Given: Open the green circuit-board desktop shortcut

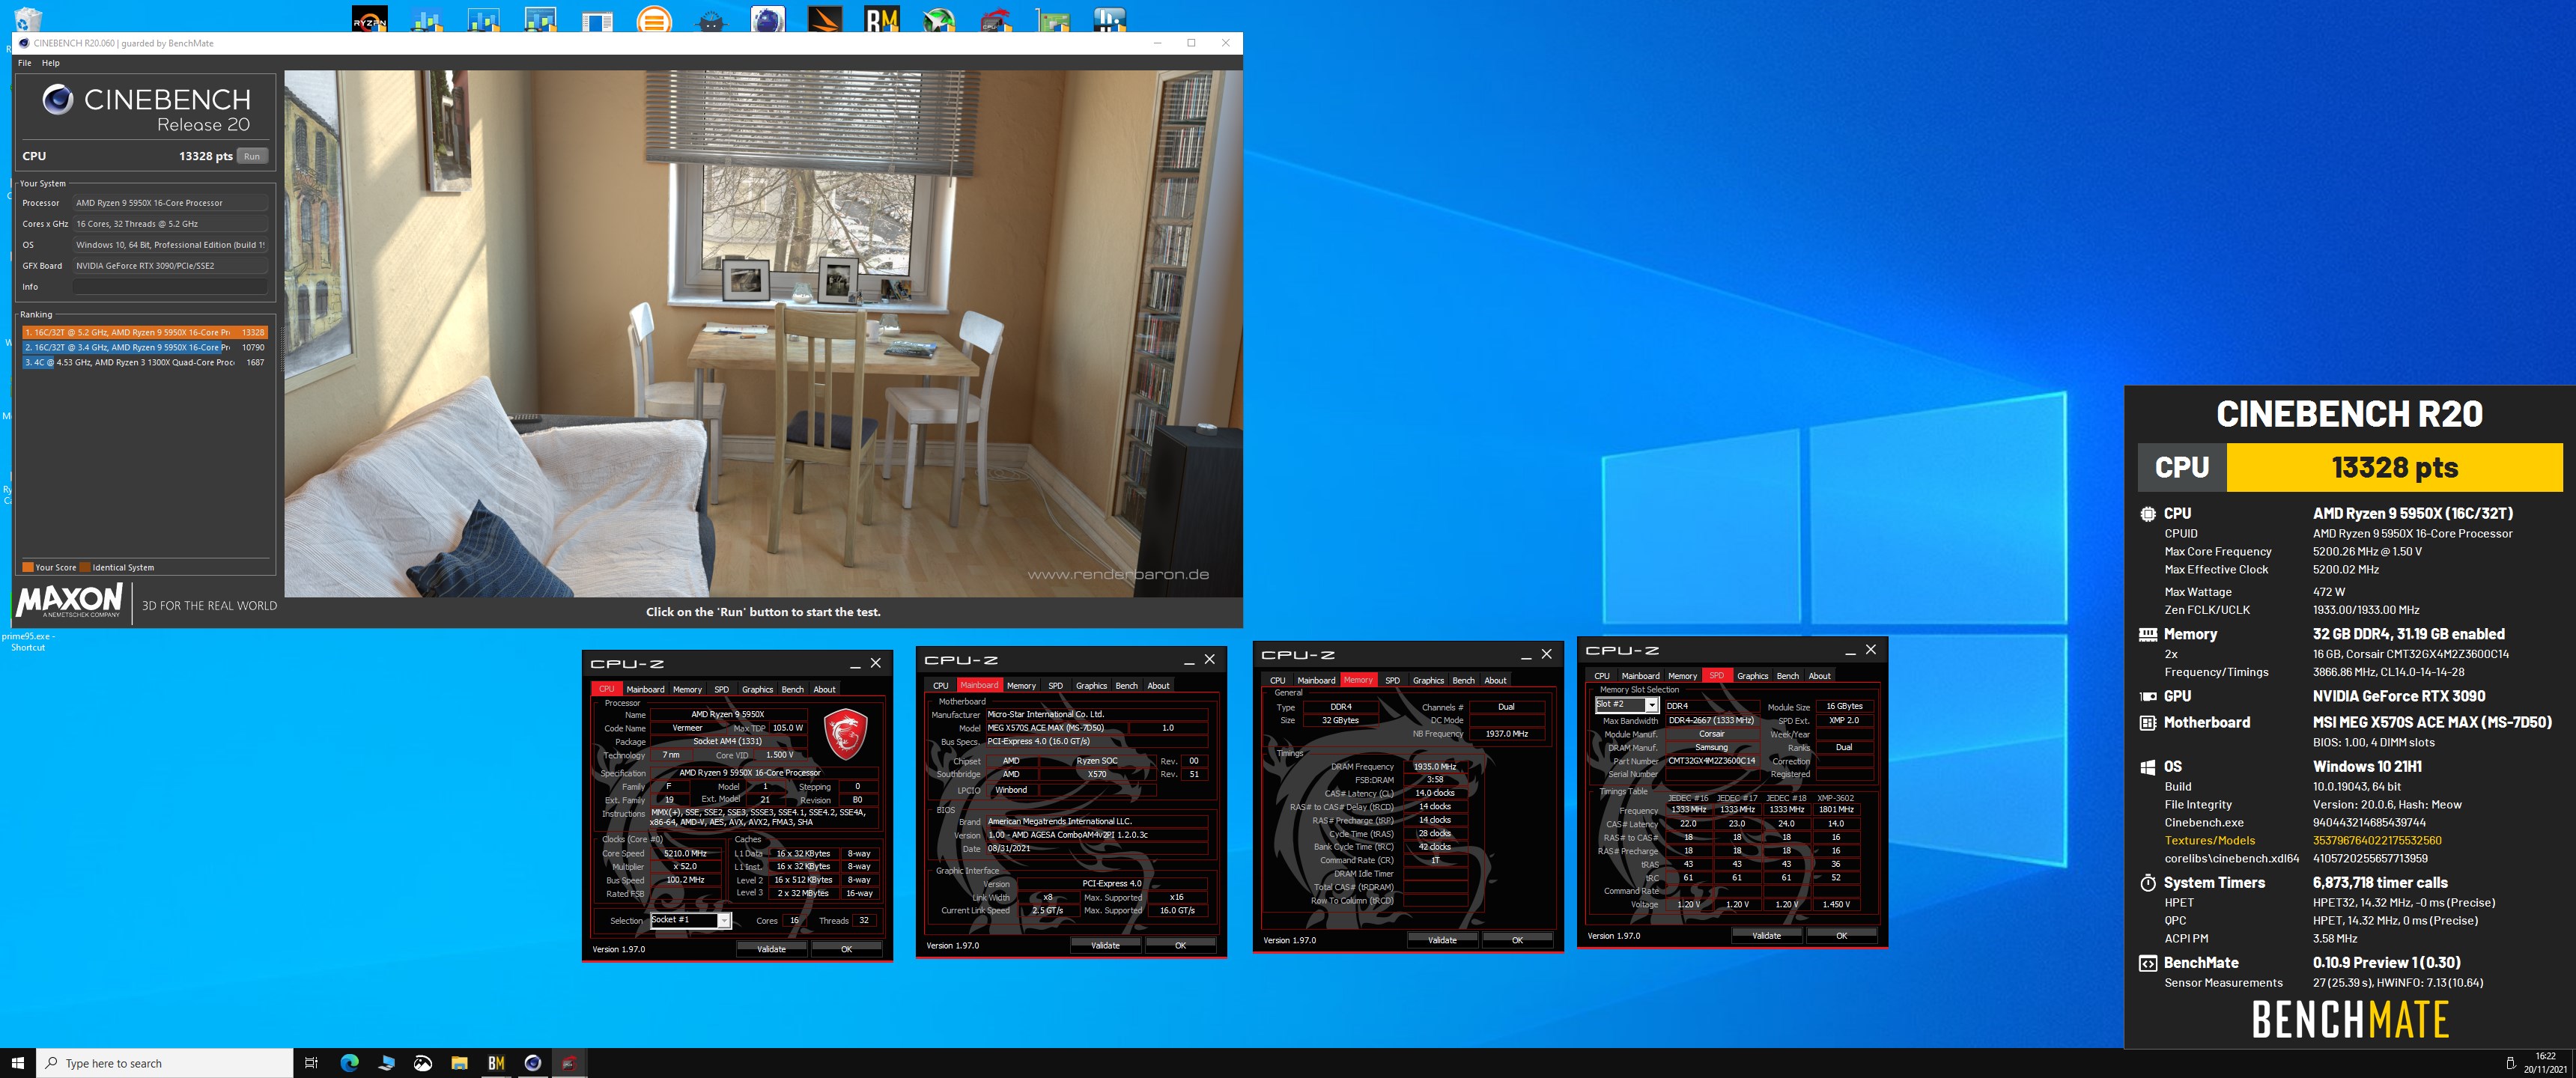Looking at the screenshot, I should point(1053,19).
